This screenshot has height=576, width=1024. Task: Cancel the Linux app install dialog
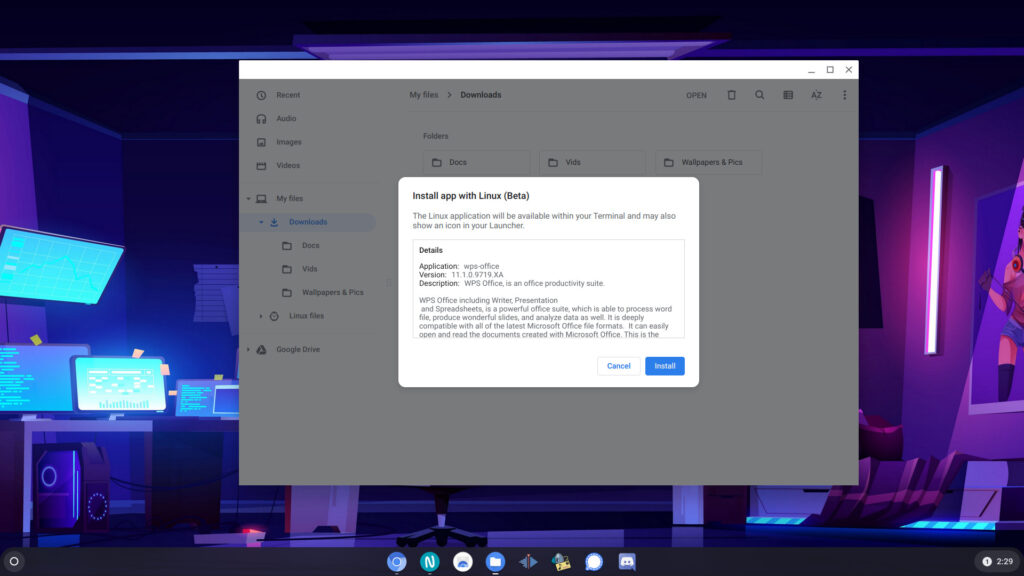pos(618,366)
